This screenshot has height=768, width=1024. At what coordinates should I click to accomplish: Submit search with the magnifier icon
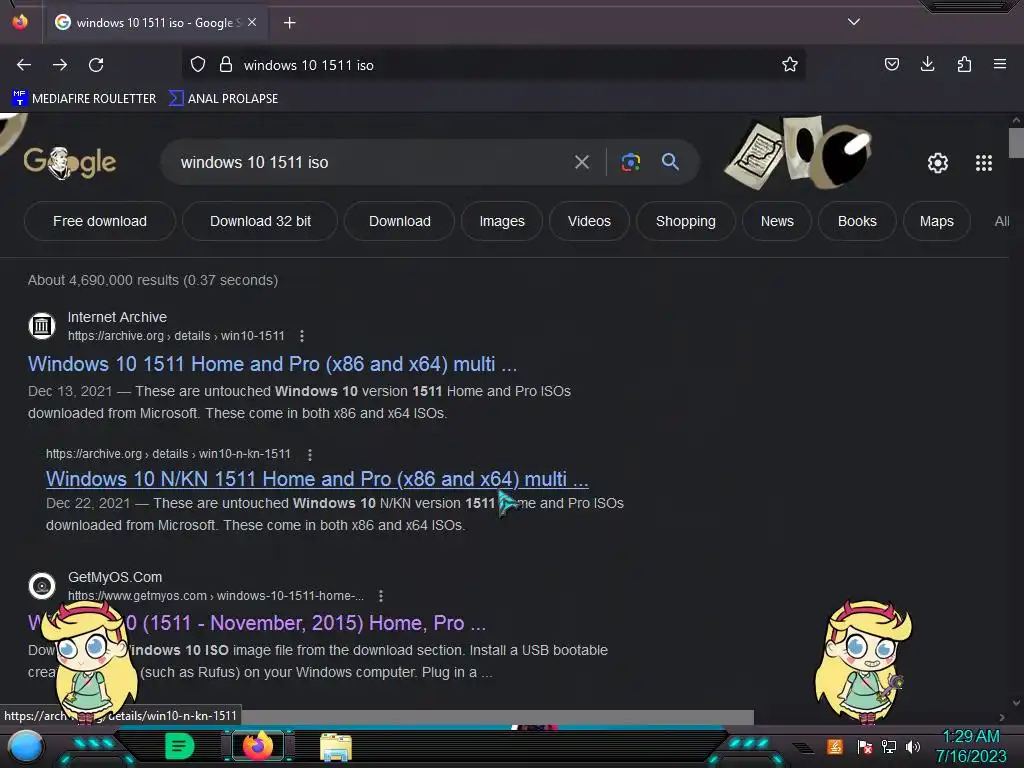[670, 161]
